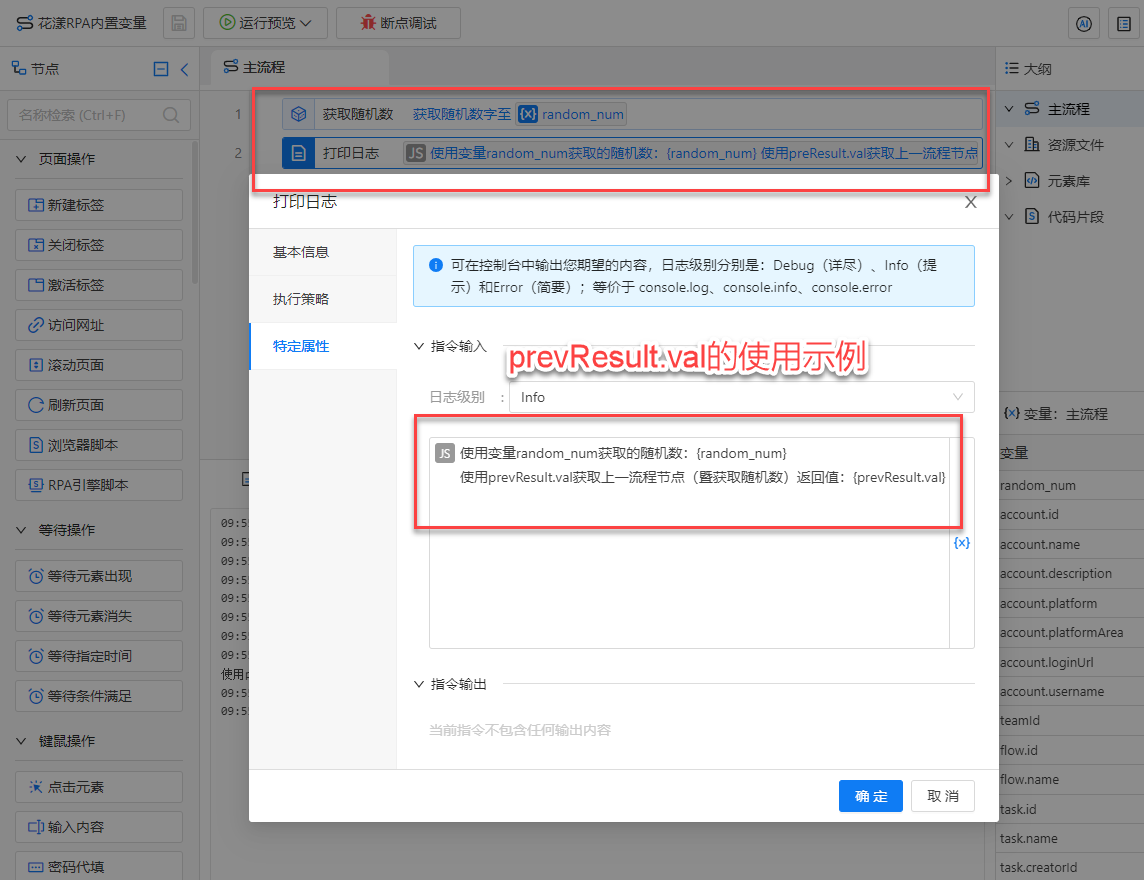Open the 日志级别 Info dropdown
This screenshot has height=880, width=1144.
tap(741, 397)
